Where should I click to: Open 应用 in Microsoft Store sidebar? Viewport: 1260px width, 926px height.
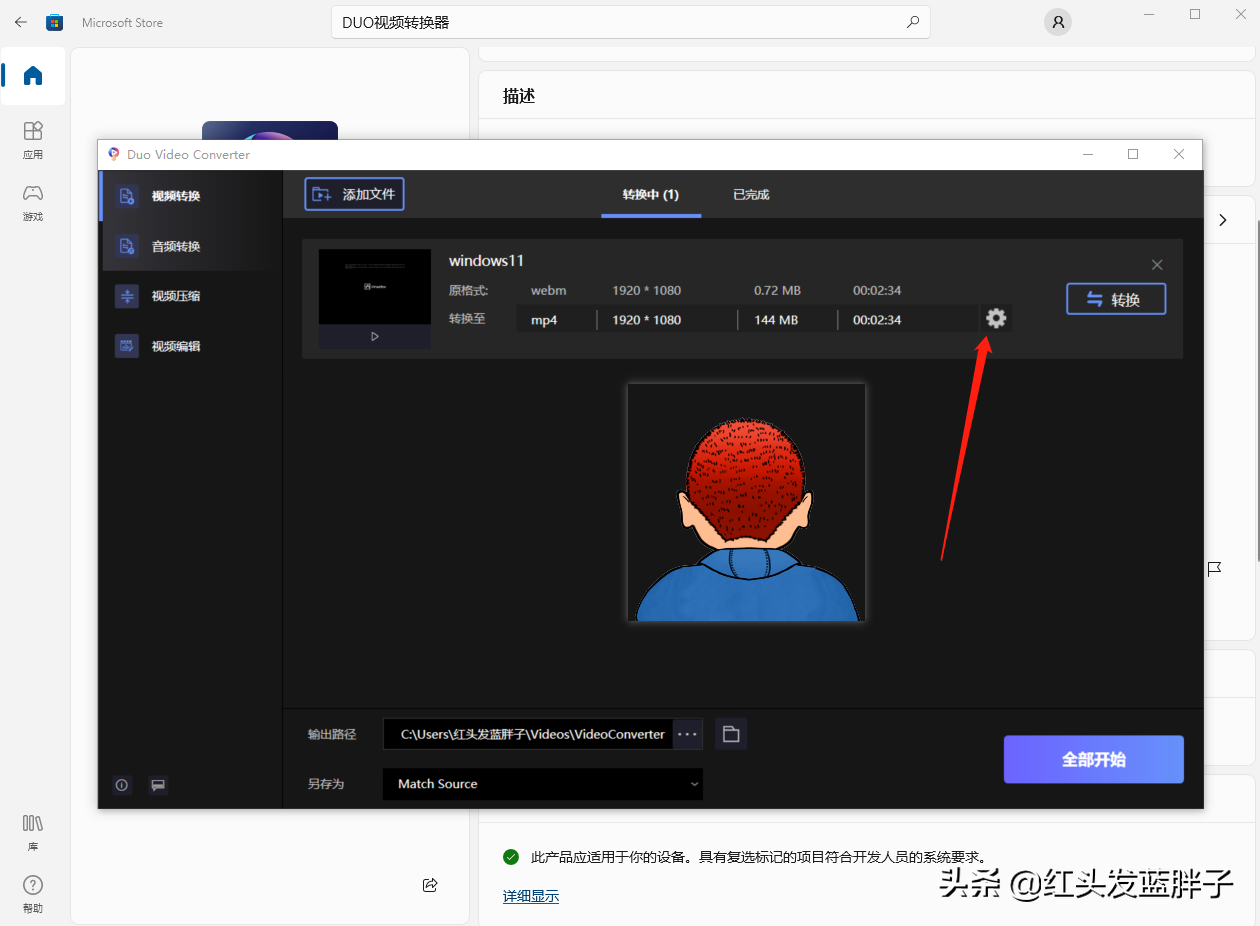pos(33,140)
